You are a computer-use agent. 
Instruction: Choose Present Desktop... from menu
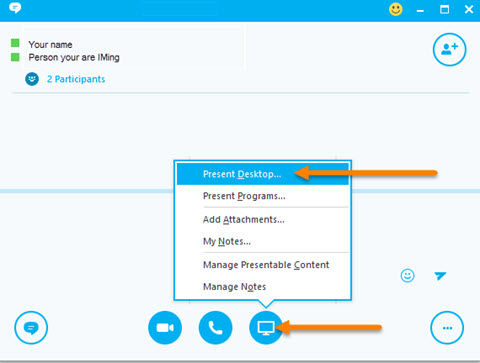point(263,174)
